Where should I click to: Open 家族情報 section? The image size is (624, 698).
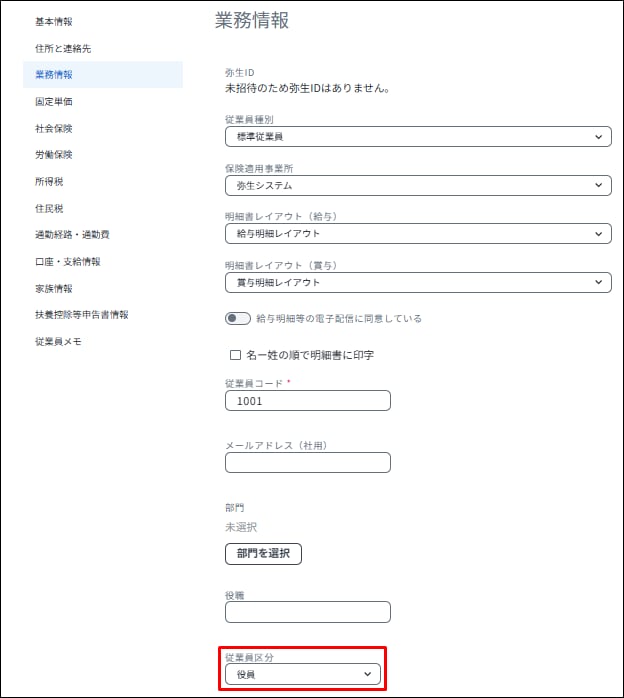(54, 288)
